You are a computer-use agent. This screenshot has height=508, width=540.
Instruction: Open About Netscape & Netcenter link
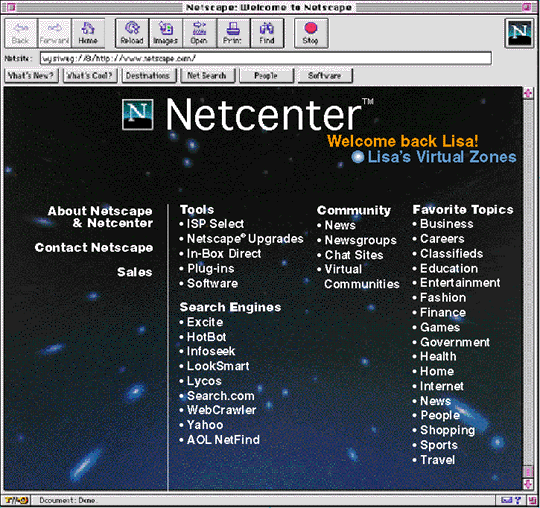click(100, 217)
